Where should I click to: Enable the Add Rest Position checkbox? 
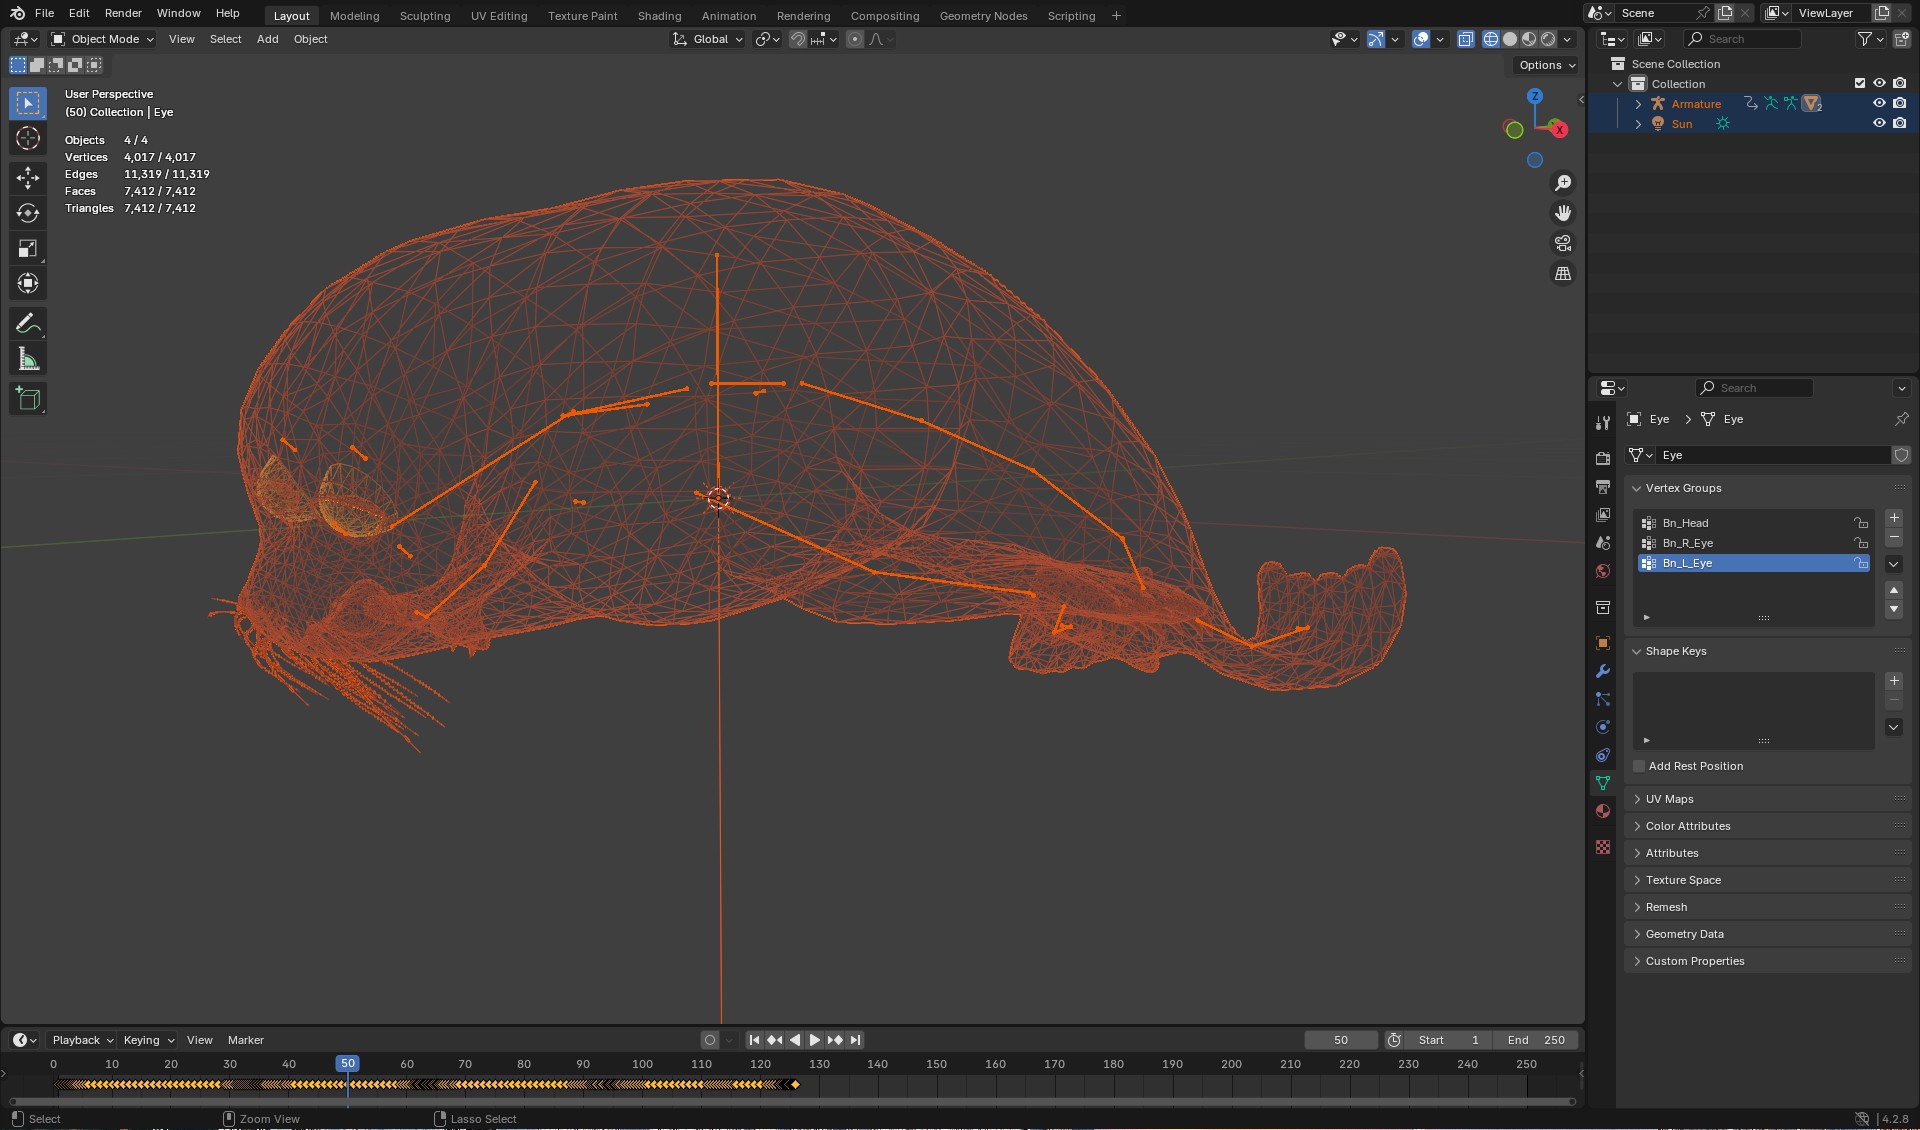pyautogui.click(x=1639, y=766)
